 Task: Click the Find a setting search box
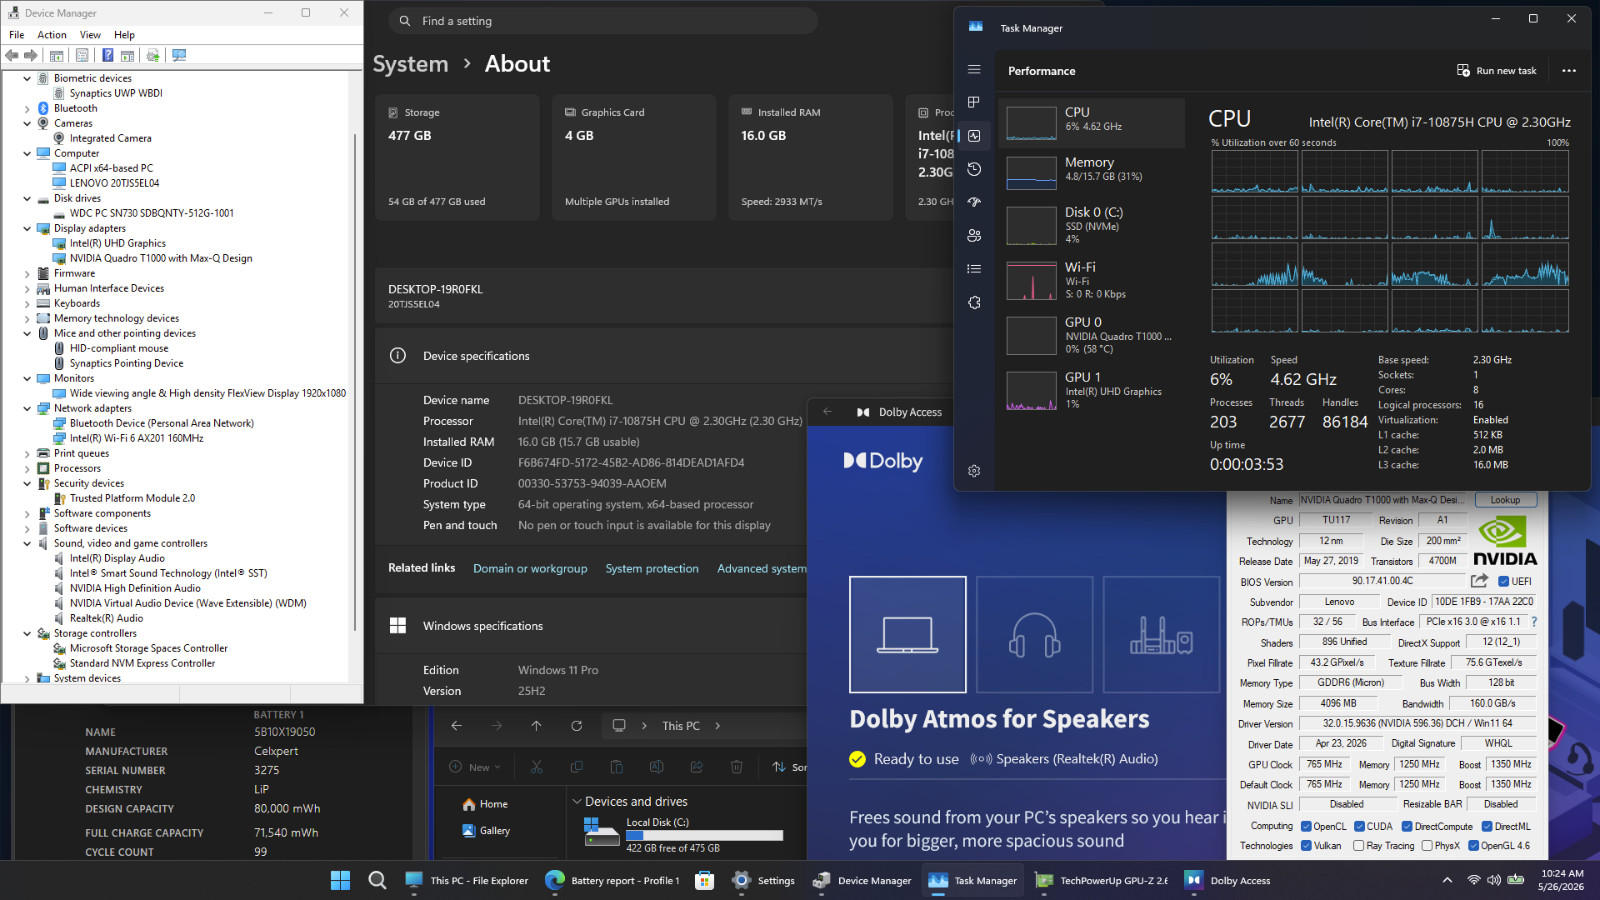coord(603,21)
